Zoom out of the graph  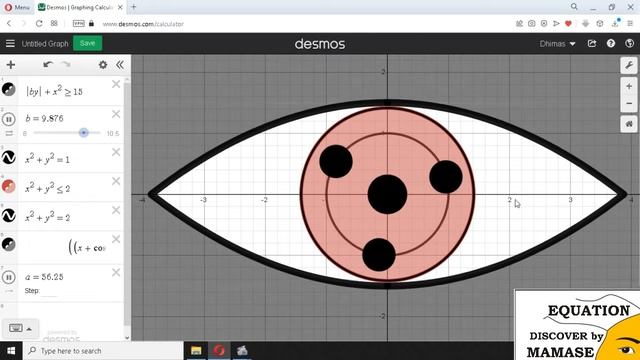point(629,103)
